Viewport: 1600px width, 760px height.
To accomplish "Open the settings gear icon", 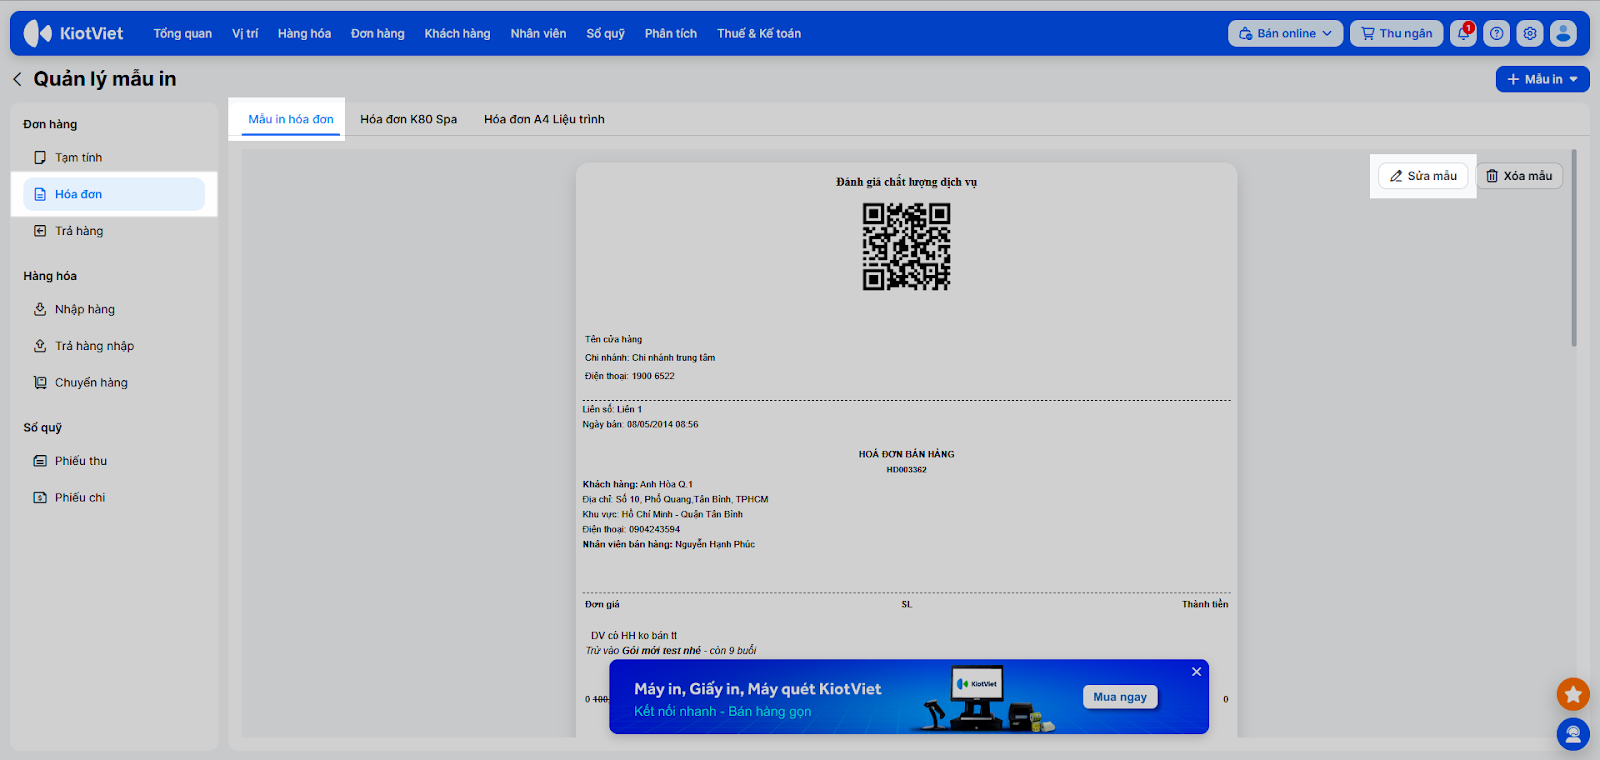I will (1530, 33).
